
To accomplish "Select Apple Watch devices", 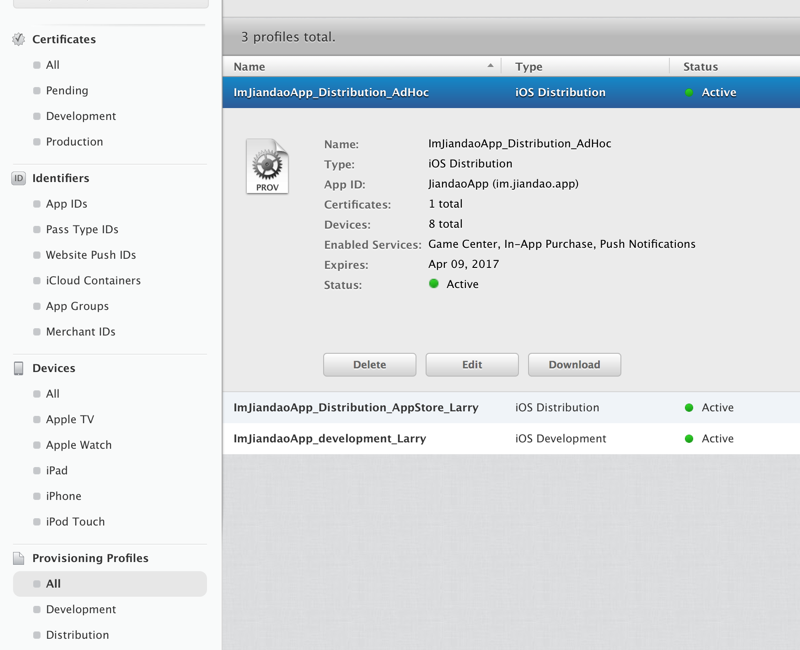I will coord(78,445).
